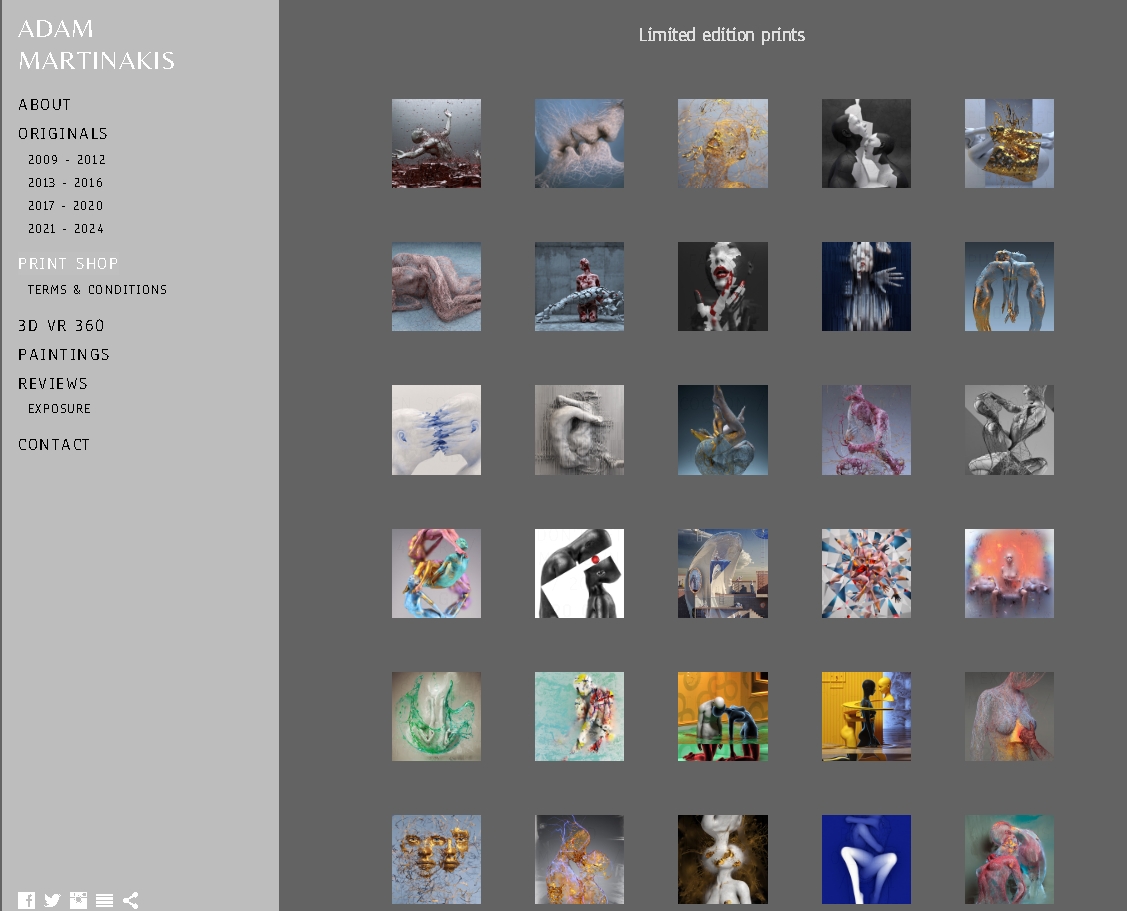Open the Facebook social icon
Screen dimensions: 1127x911
pyautogui.click(x=27, y=900)
